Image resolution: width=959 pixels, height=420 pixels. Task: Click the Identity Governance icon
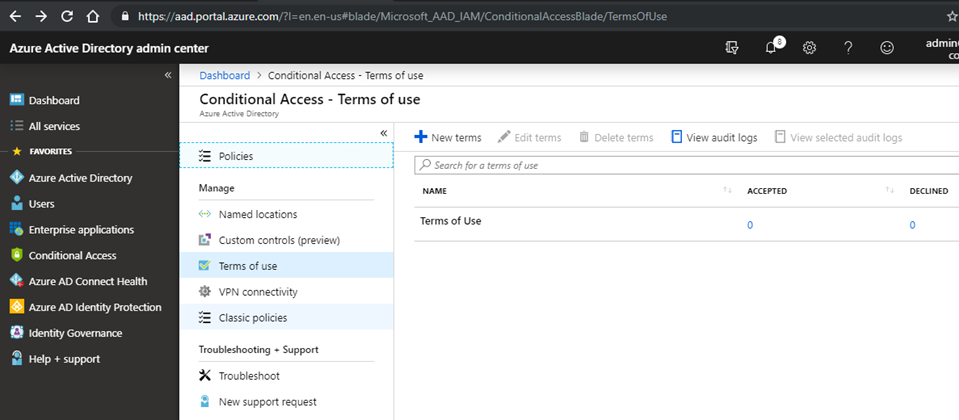coord(17,333)
